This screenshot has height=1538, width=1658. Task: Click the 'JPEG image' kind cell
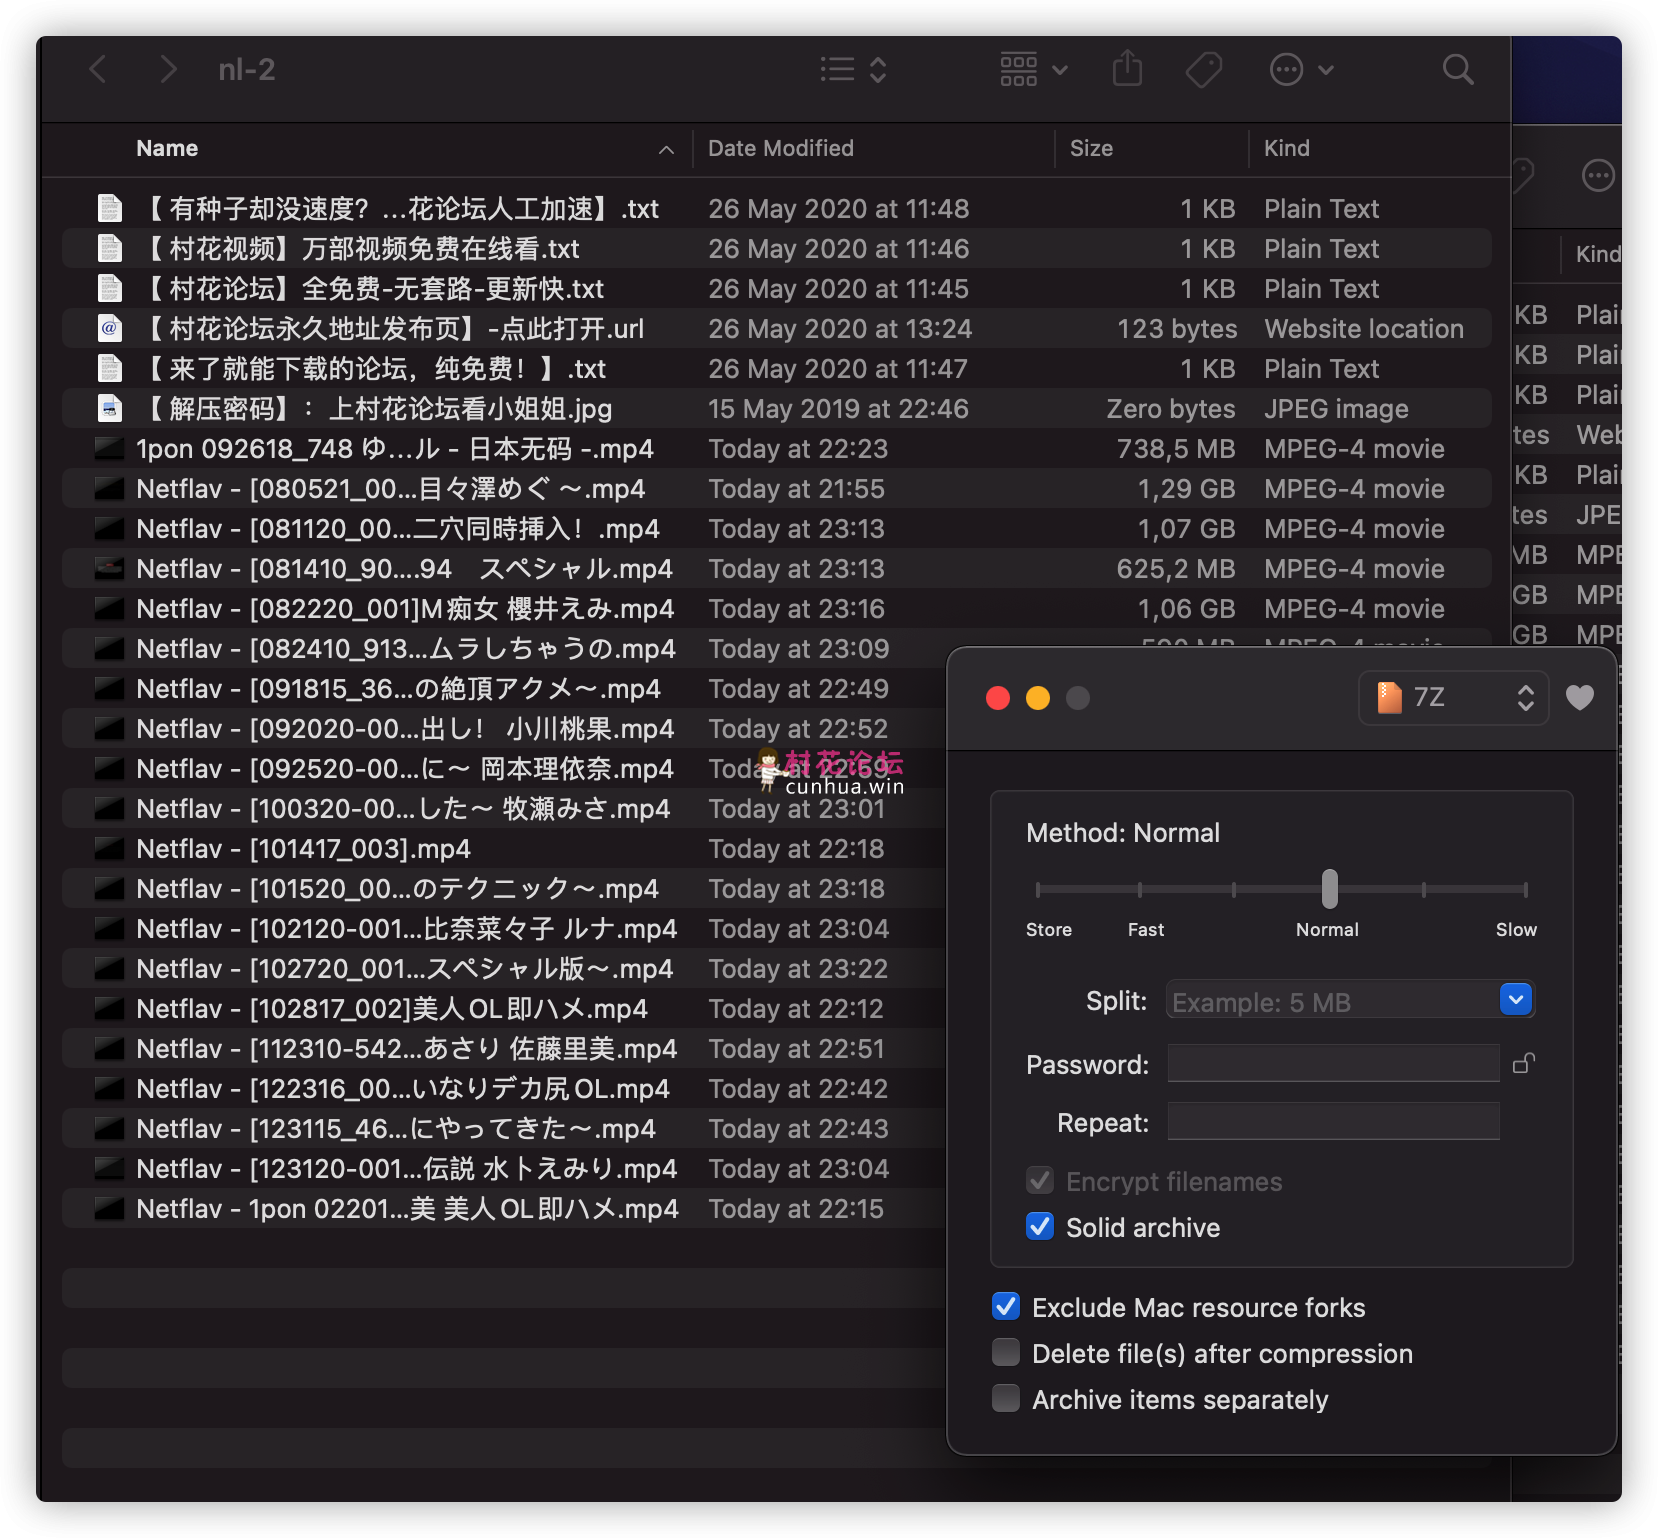coord(1336,408)
